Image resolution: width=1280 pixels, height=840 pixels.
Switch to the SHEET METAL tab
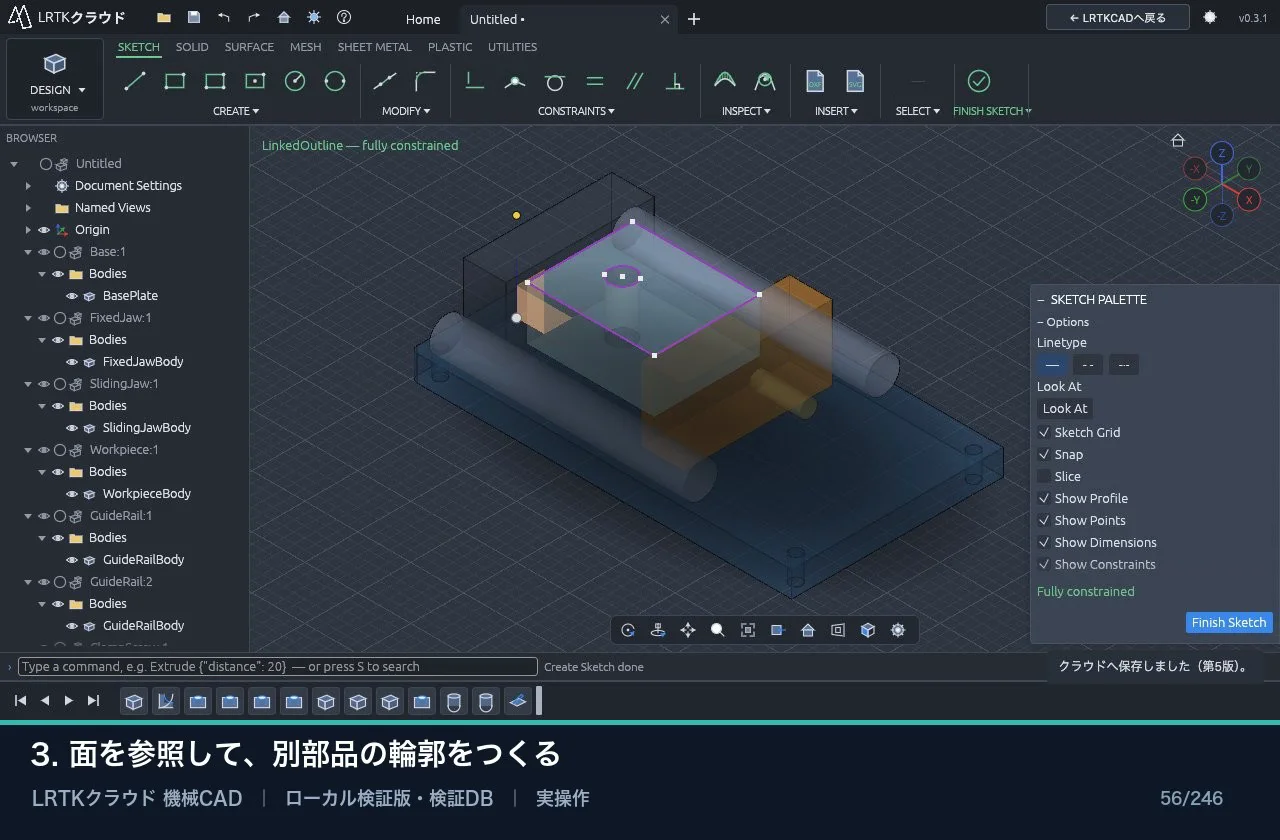(374, 47)
